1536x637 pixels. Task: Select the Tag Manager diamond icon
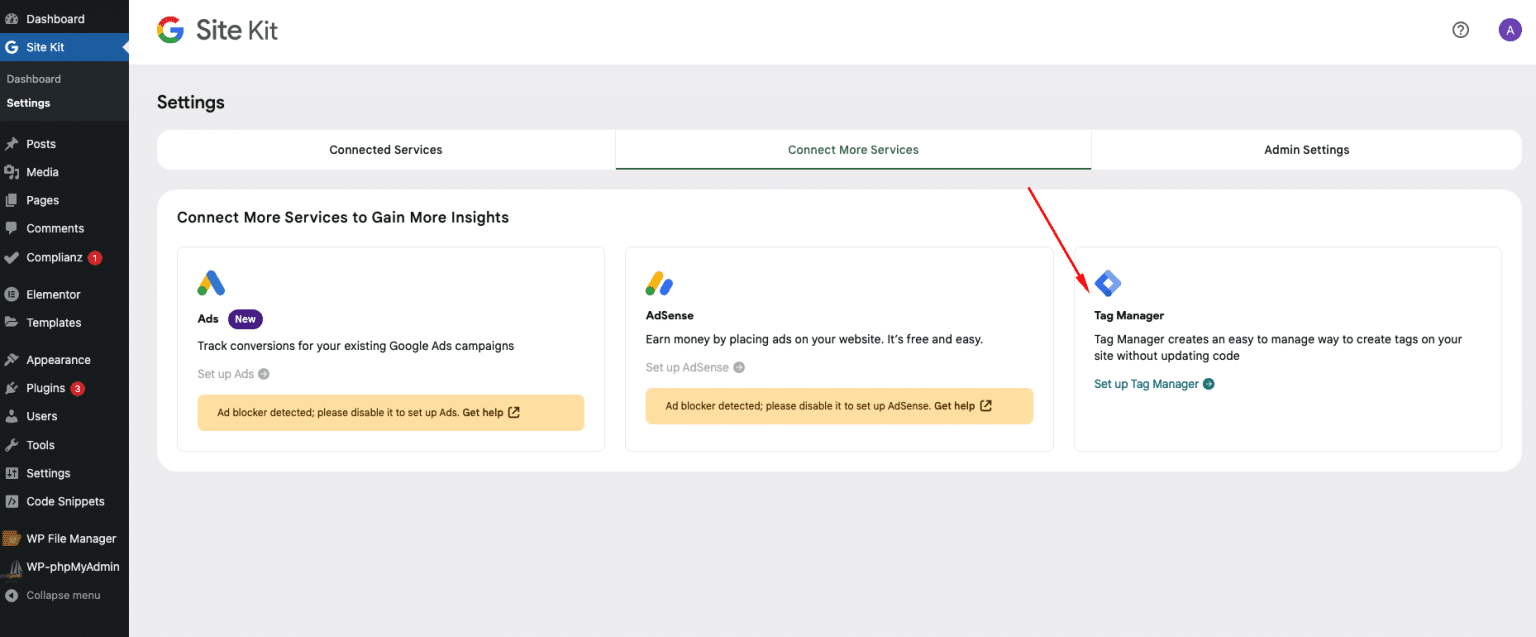[x=1107, y=283]
